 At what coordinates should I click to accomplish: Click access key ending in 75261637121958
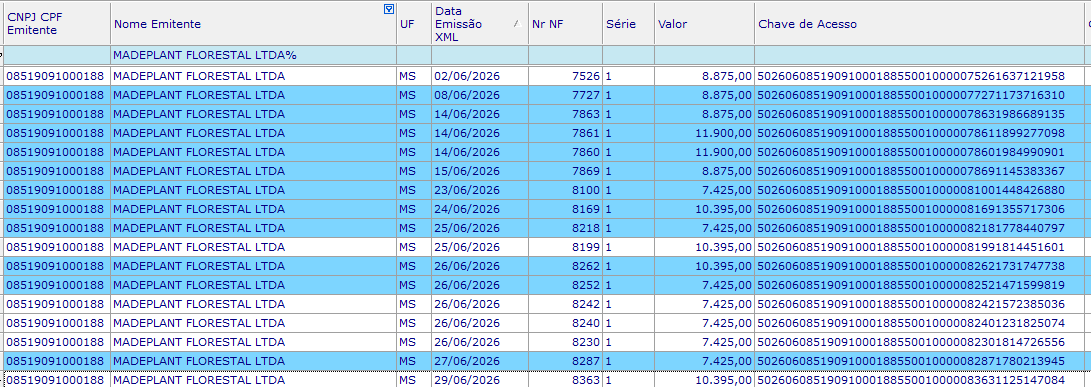(919, 76)
